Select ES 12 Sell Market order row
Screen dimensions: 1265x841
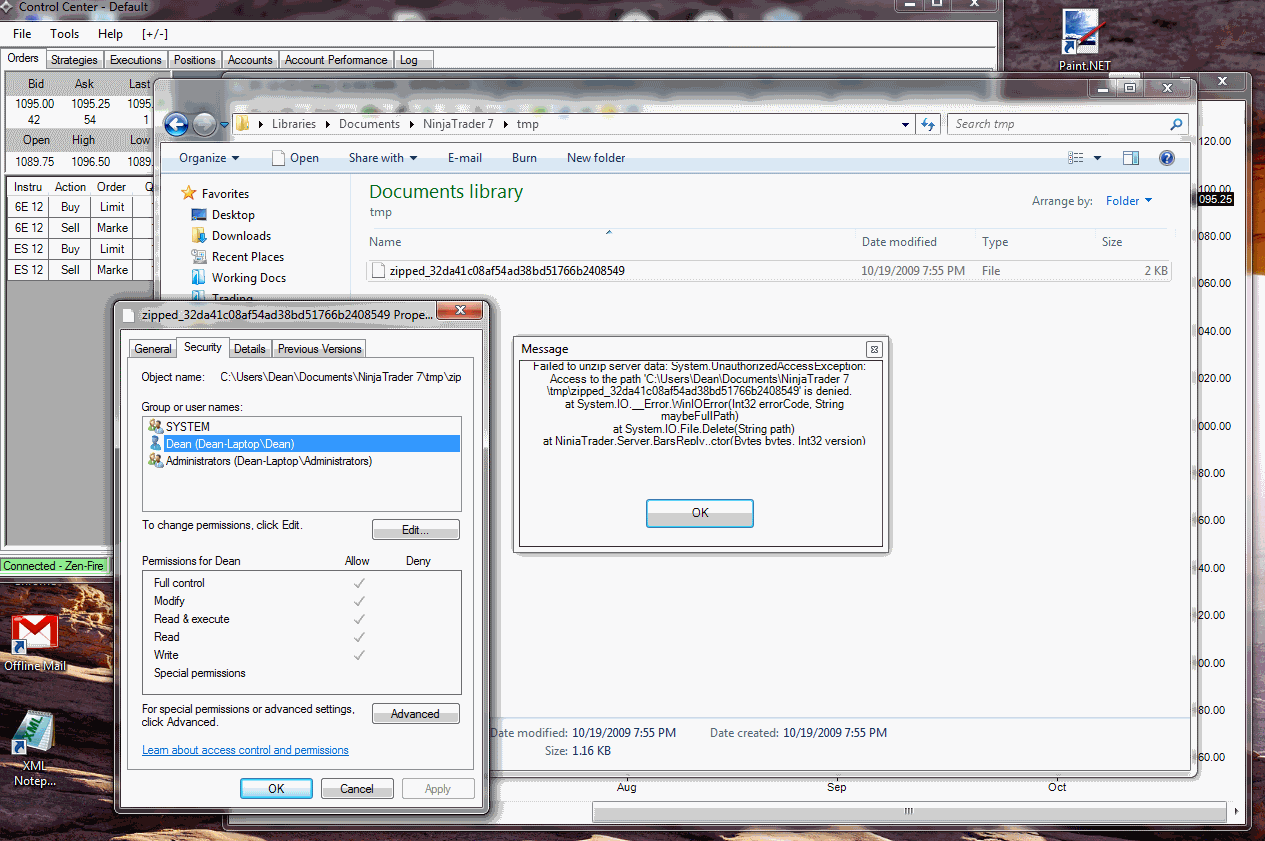point(80,270)
